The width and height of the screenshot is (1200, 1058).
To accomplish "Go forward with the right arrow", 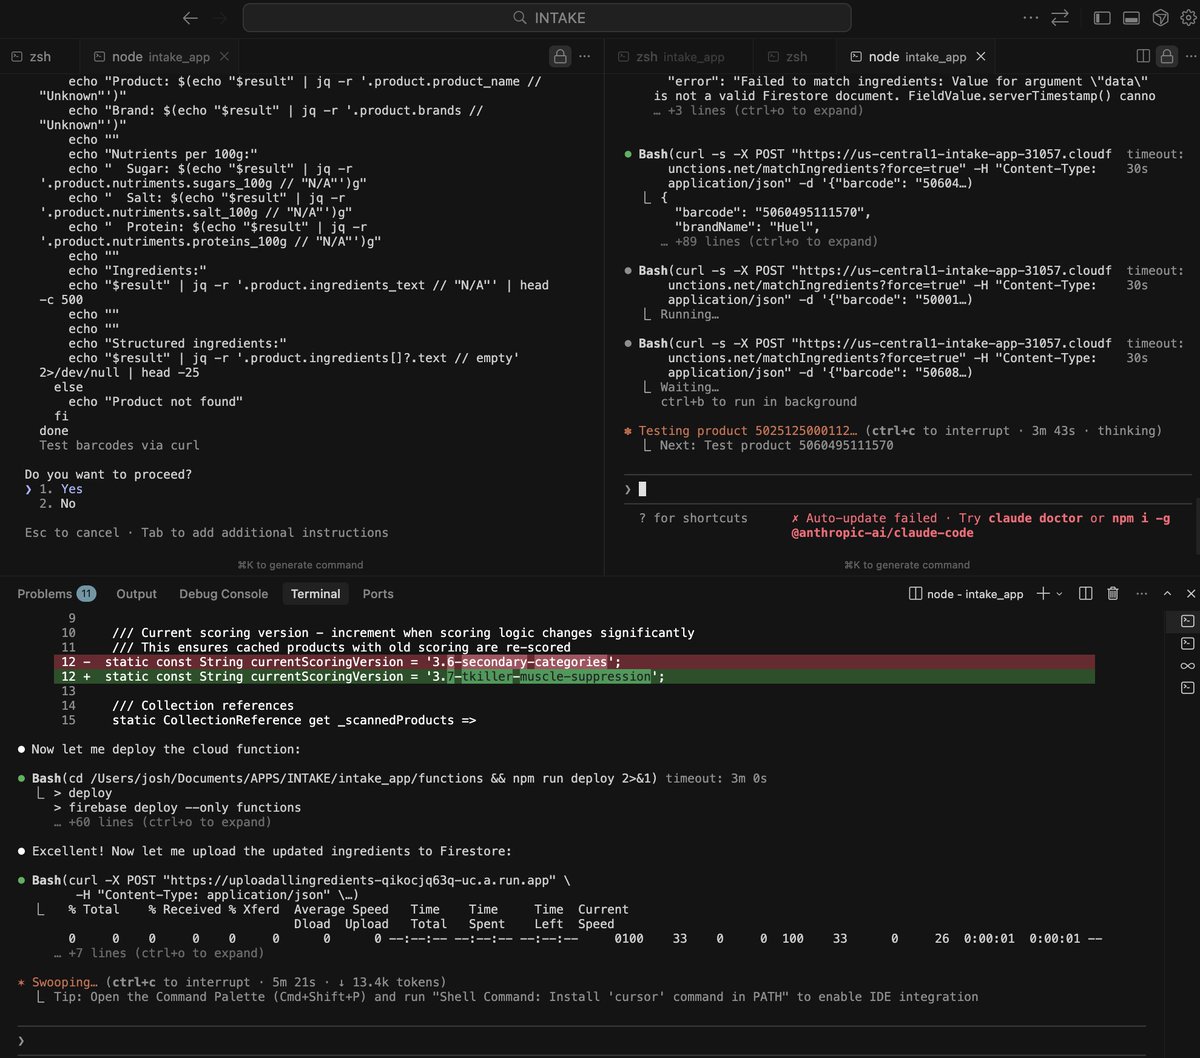I will (x=220, y=18).
